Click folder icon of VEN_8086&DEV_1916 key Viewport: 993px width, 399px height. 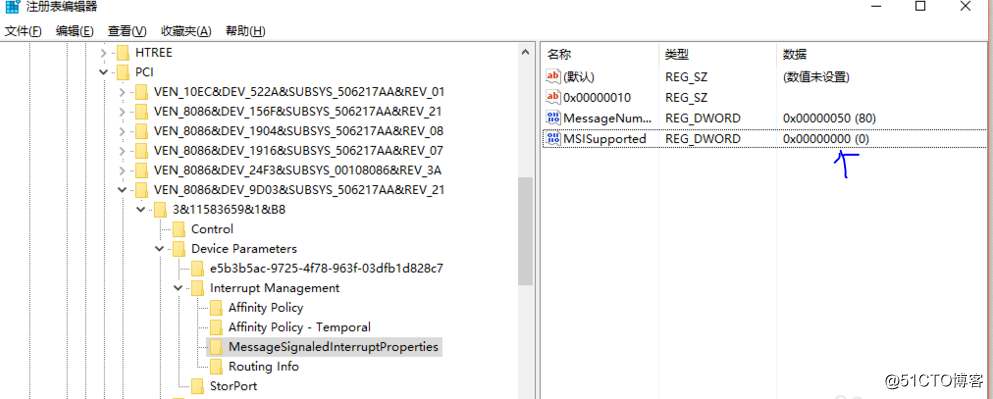(x=141, y=151)
